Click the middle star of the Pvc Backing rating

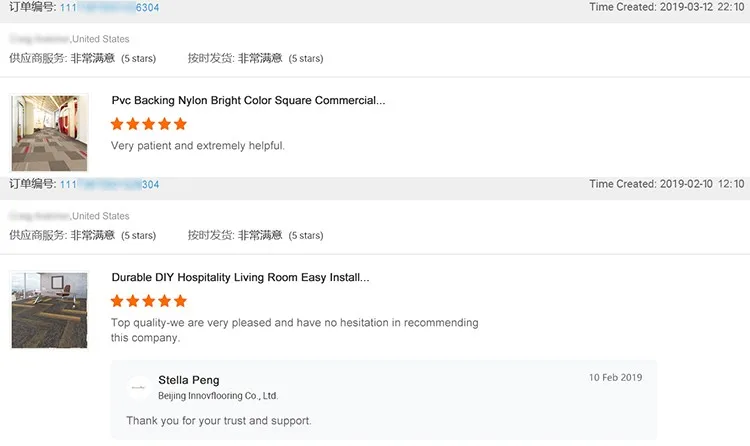[x=149, y=124]
